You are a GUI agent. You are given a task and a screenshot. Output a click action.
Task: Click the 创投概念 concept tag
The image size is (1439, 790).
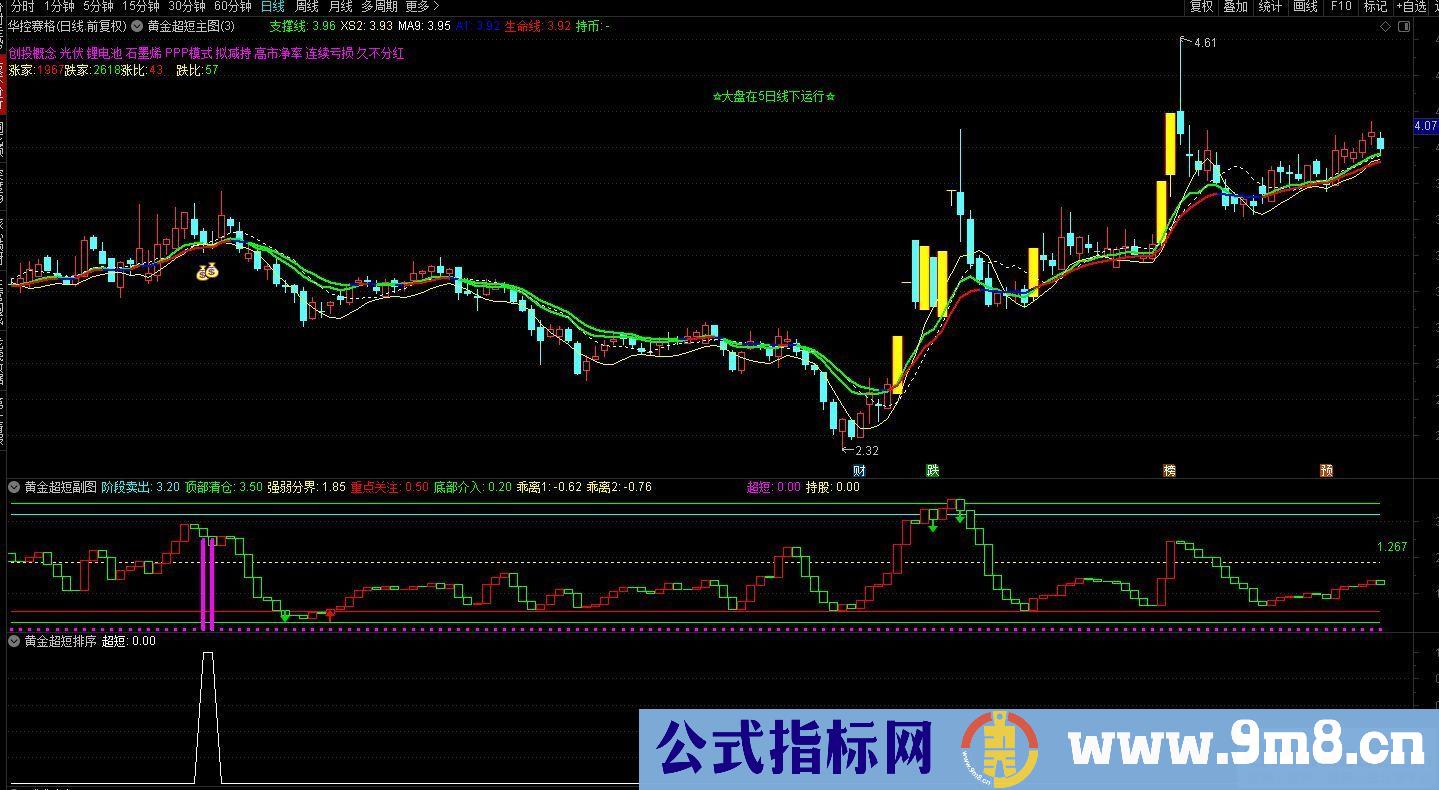32,53
